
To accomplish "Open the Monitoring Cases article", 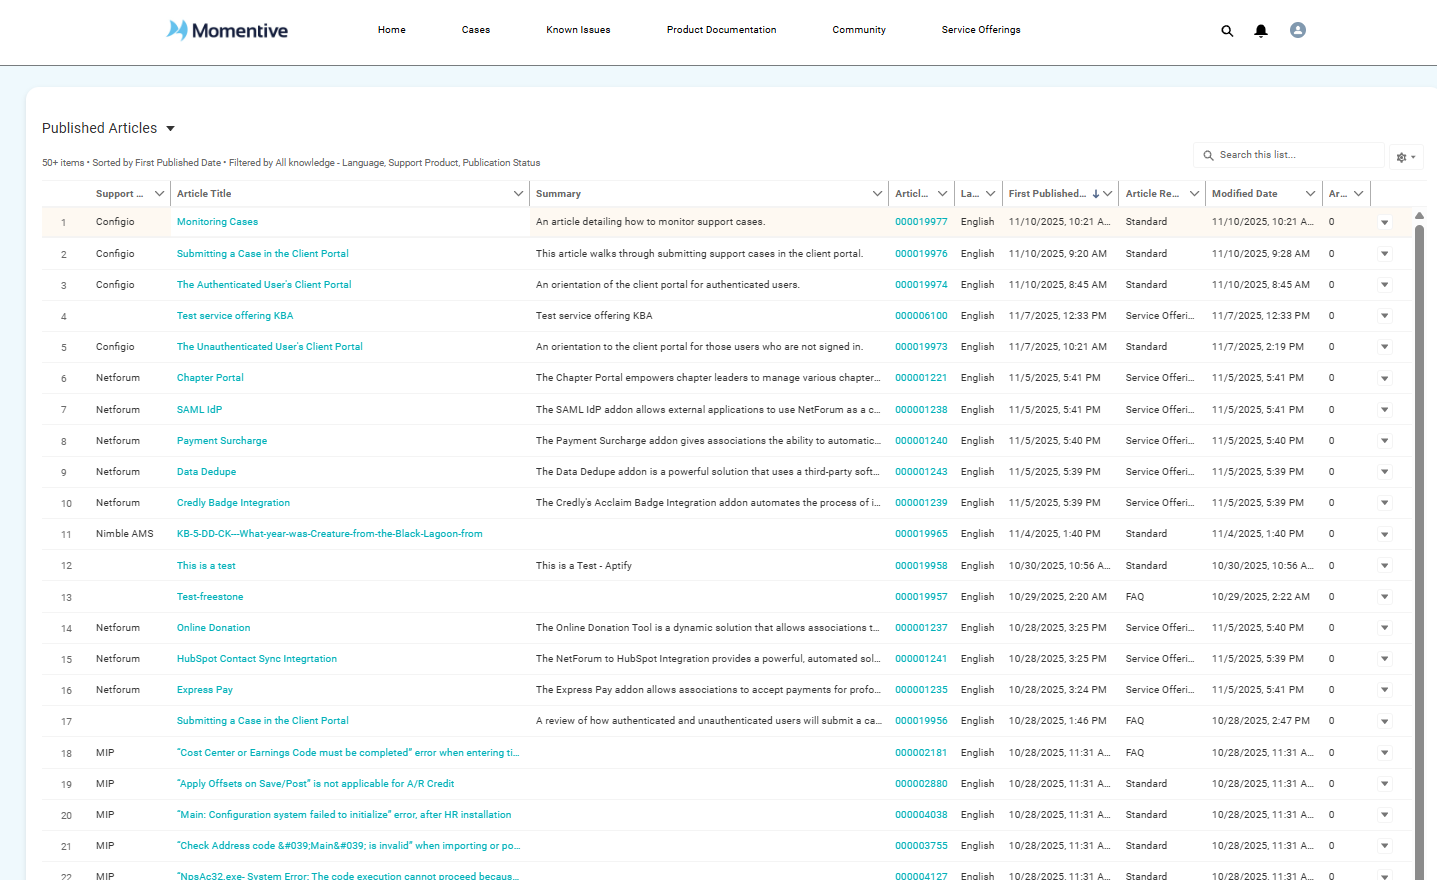I will (x=217, y=222).
